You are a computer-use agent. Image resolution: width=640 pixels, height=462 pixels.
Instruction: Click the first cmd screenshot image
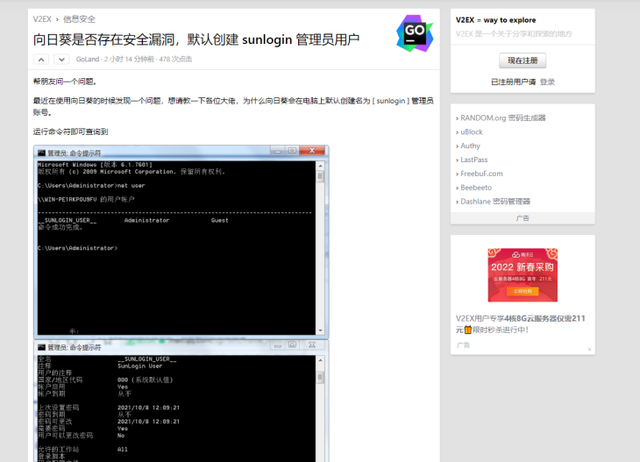(180, 240)
